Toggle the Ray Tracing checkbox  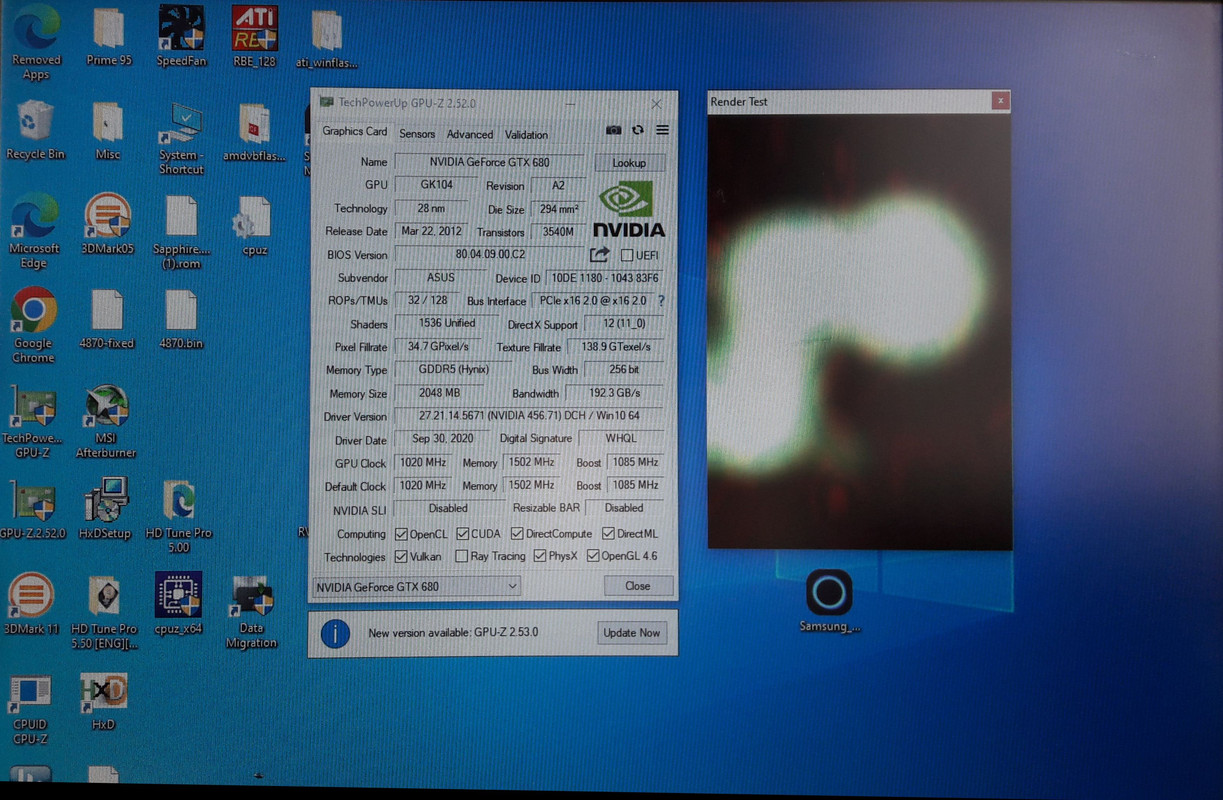coord(461,556)
